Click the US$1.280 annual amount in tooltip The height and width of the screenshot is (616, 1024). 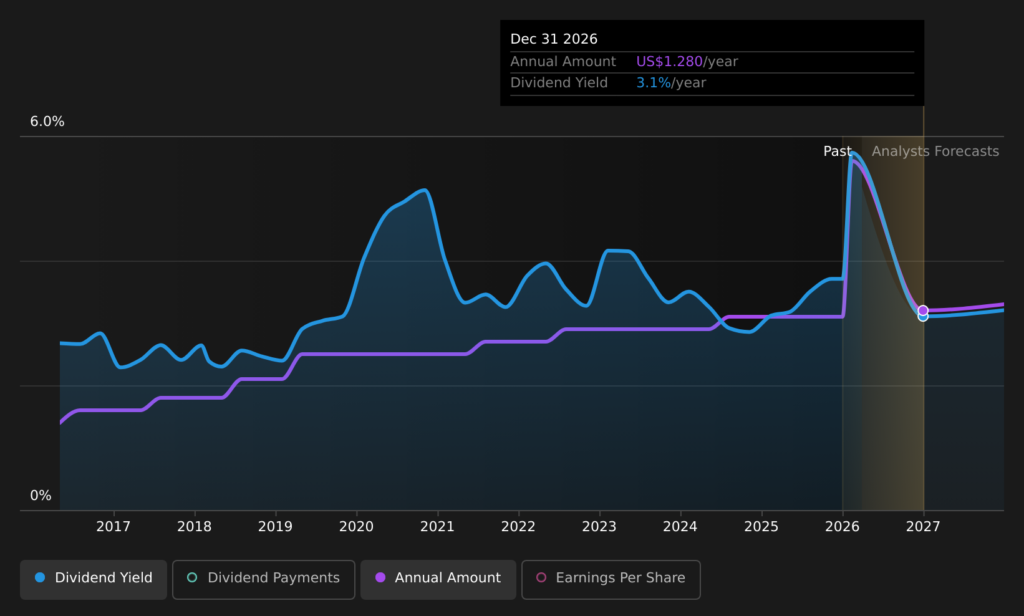click(668, 62)
